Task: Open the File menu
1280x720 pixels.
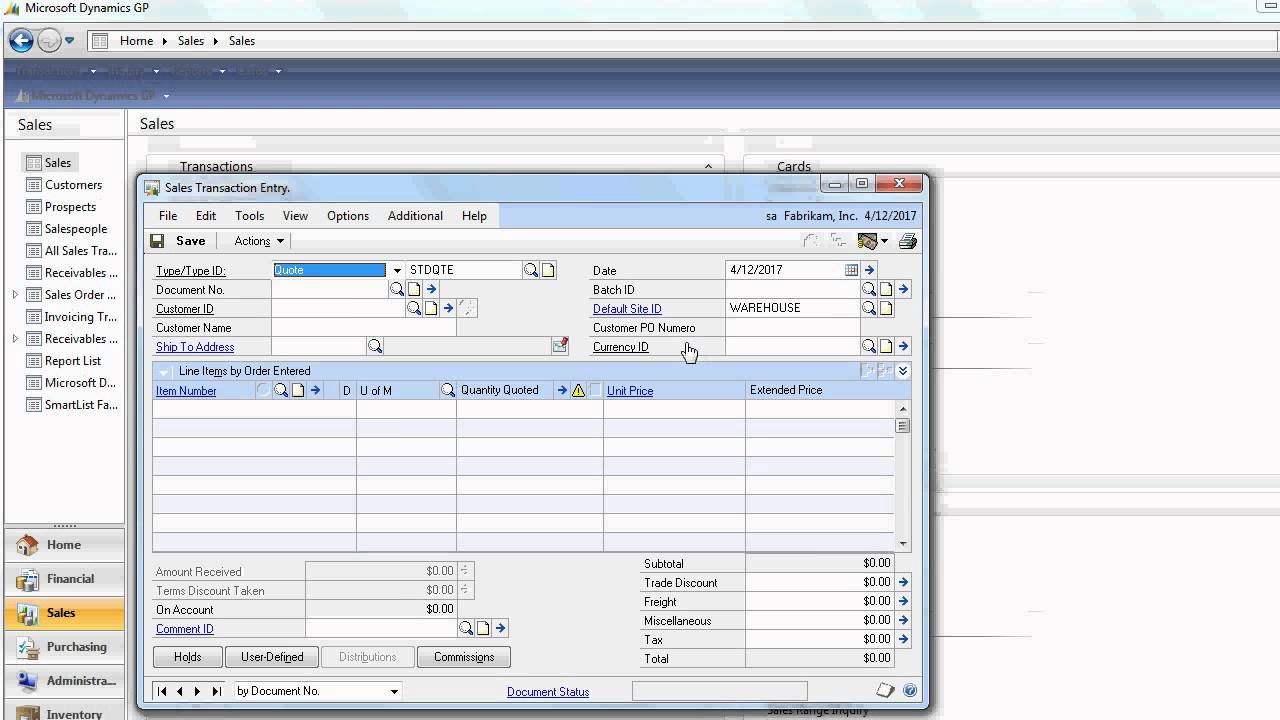Action: pyautogui.click(x=168, y=216)
